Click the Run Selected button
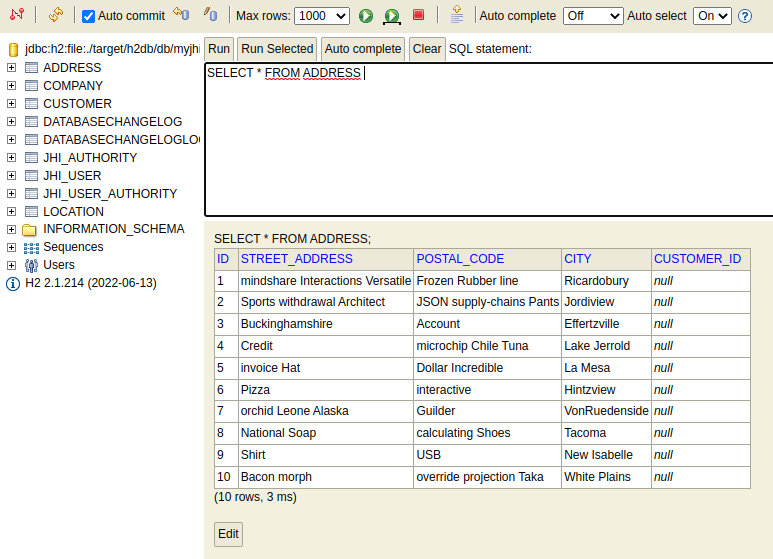The width and height of the screenshot is (773, 559). pos(277,49)
